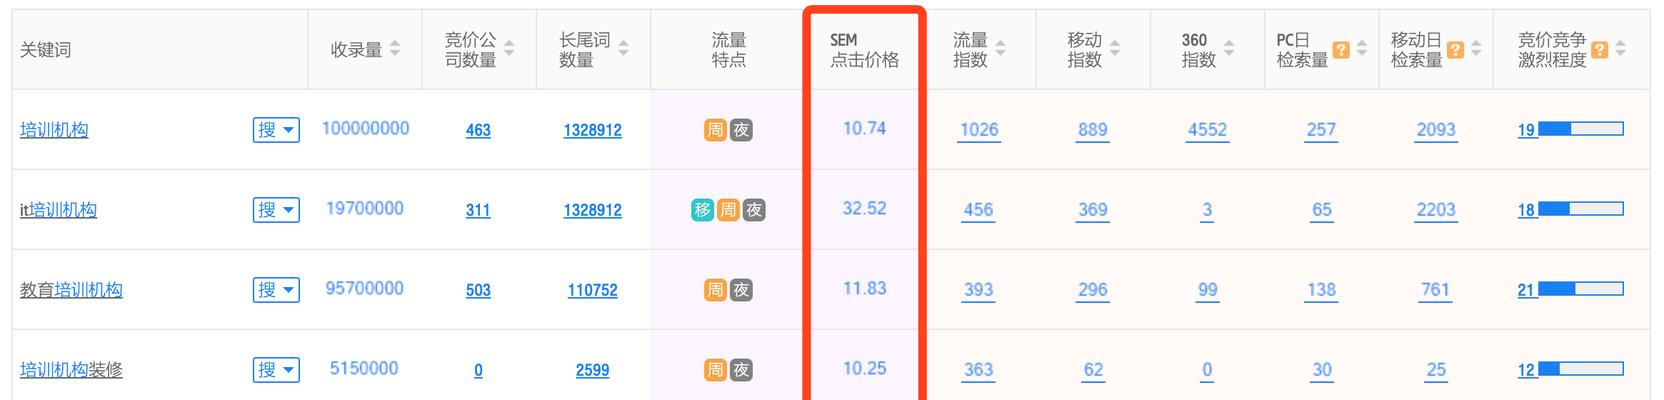Click the competition score 19
The image size is (1664, 400).
click(1526, 130)
